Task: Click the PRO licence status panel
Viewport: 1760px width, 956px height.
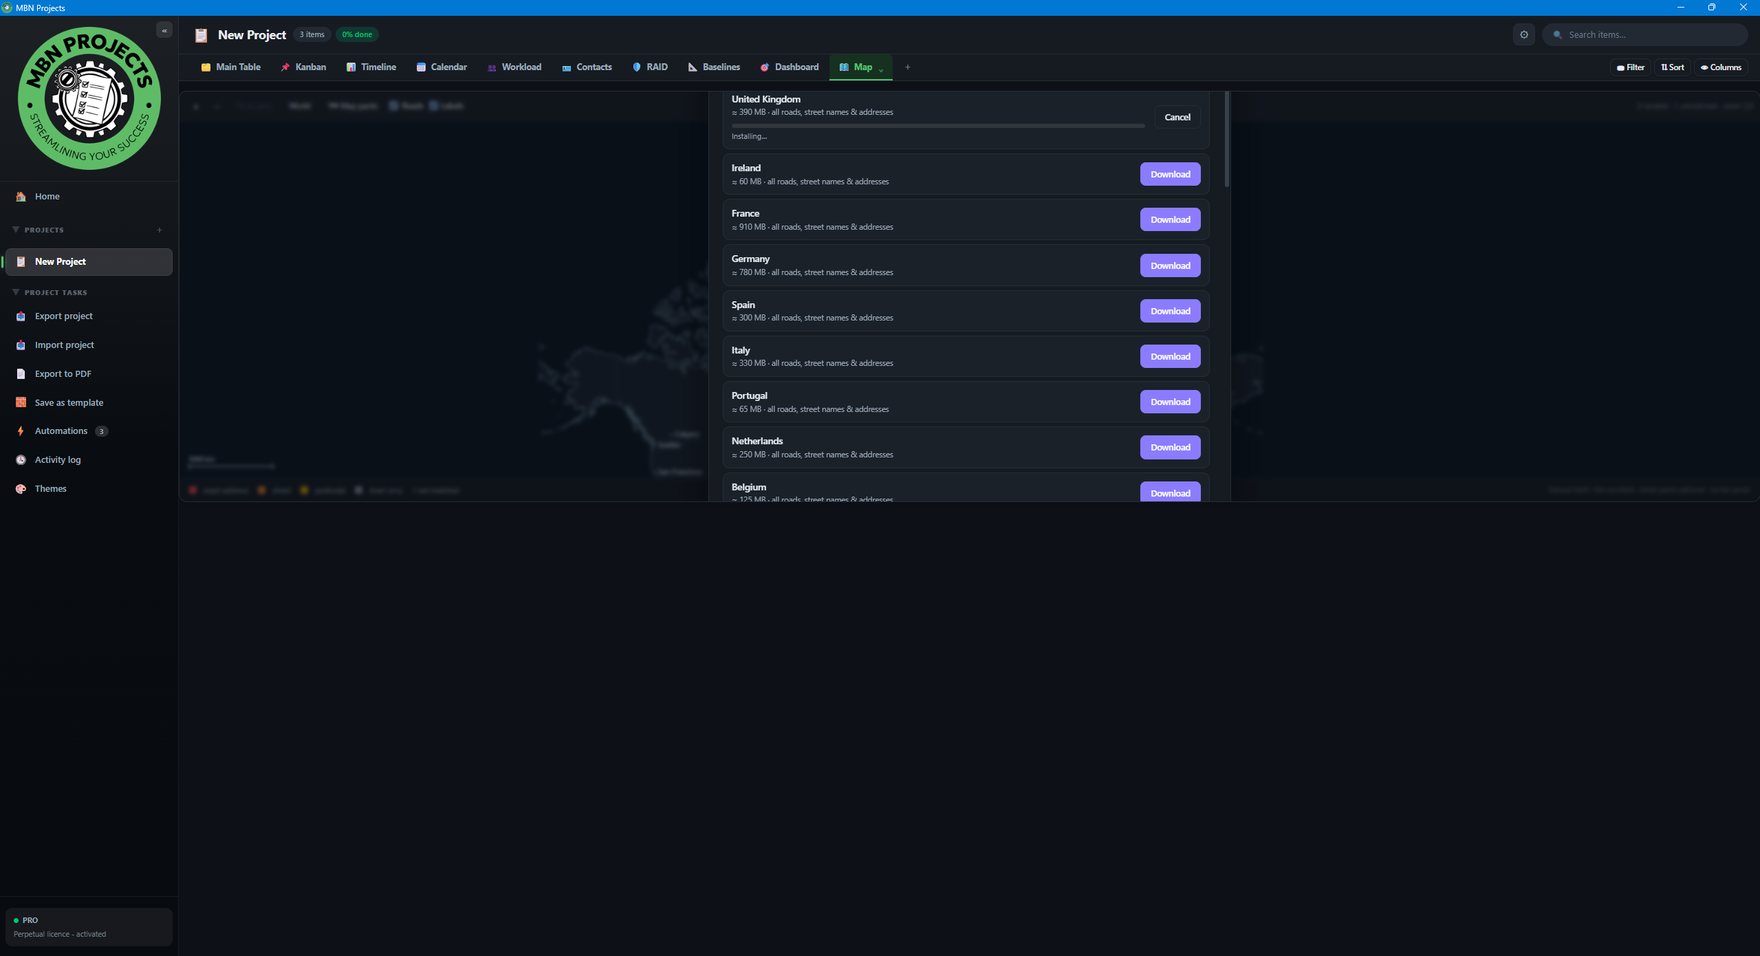Action: click(x=89, y=927)
